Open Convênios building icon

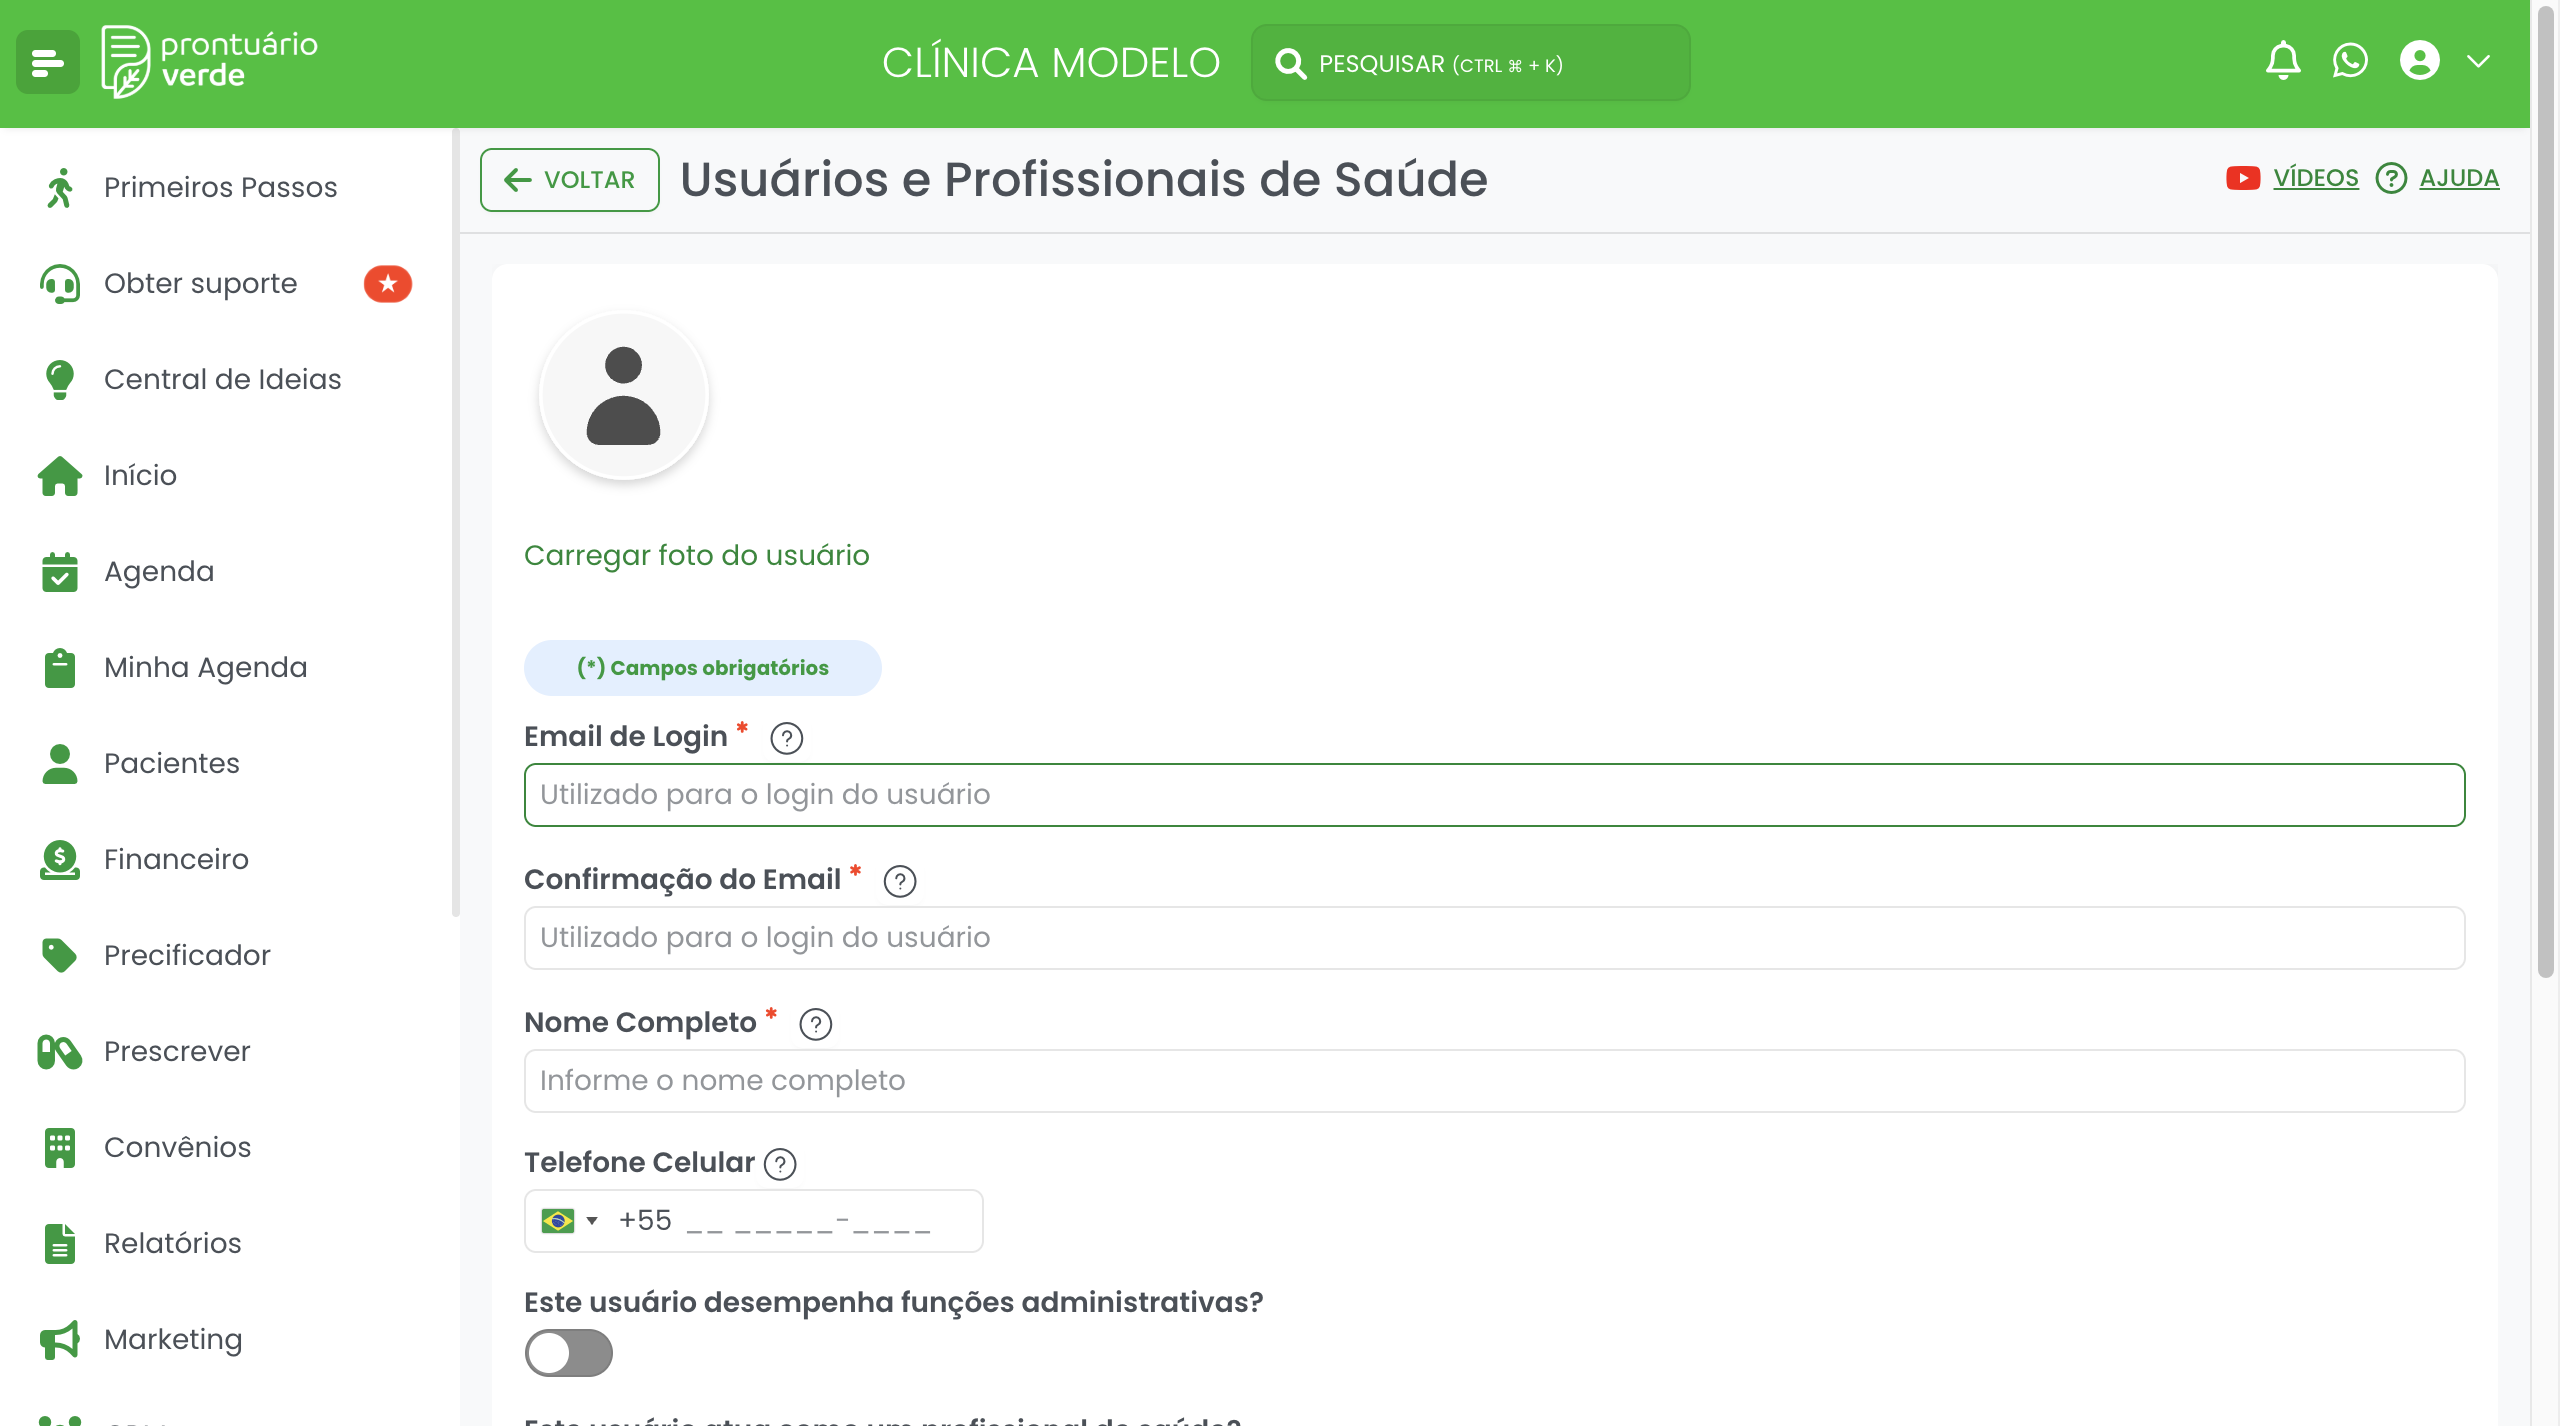click(60, 1147)
